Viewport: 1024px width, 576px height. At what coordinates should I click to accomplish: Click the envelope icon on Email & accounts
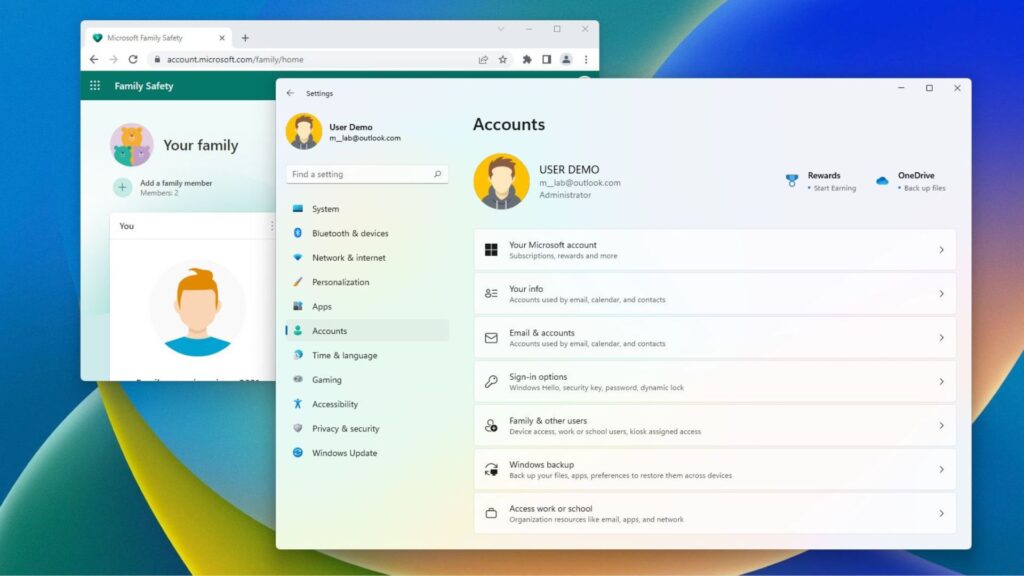(491, 338)
